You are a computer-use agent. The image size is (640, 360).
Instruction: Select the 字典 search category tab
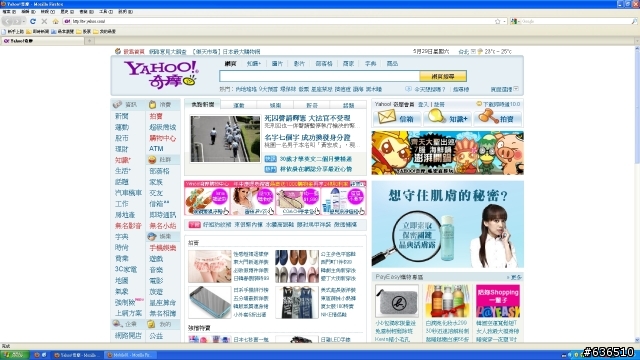point(370,64)
